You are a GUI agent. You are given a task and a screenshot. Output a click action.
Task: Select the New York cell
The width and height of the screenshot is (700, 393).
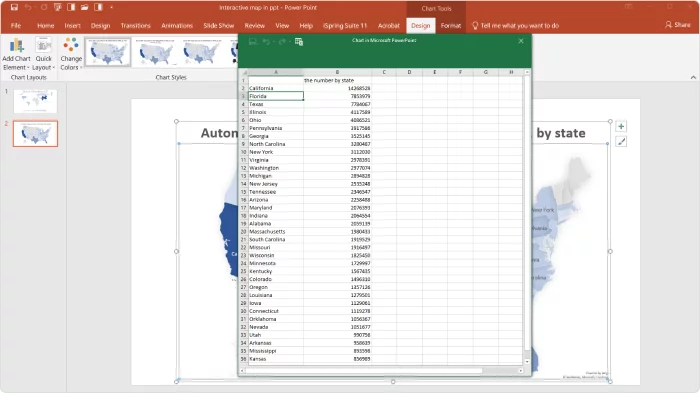tap(276, 152)
